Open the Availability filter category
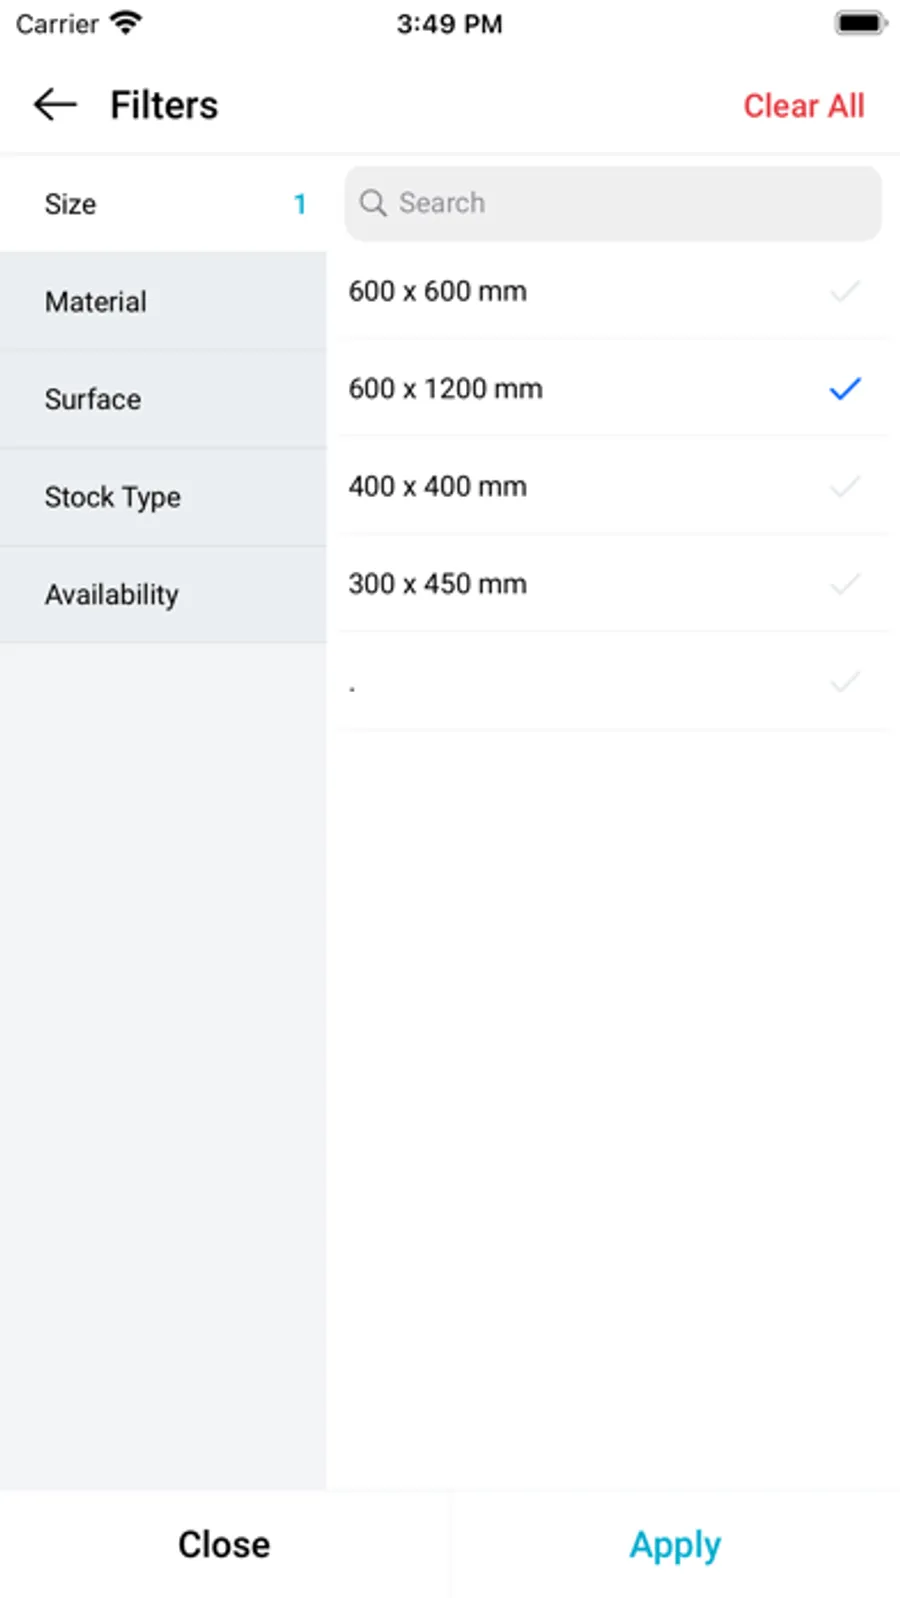This screenshot has width=900, height=1598. tap(112, 595)
